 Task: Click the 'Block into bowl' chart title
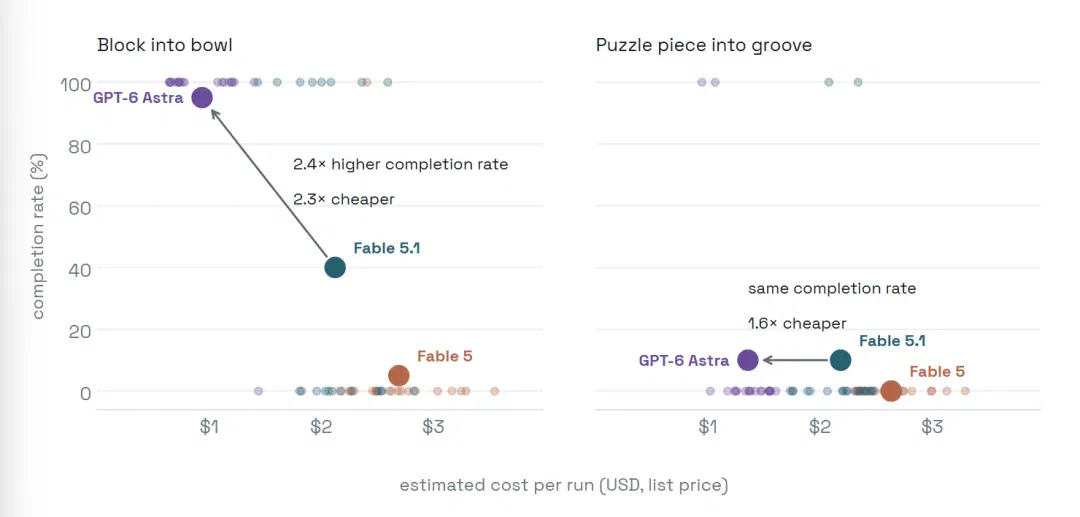tap(165, 45)
